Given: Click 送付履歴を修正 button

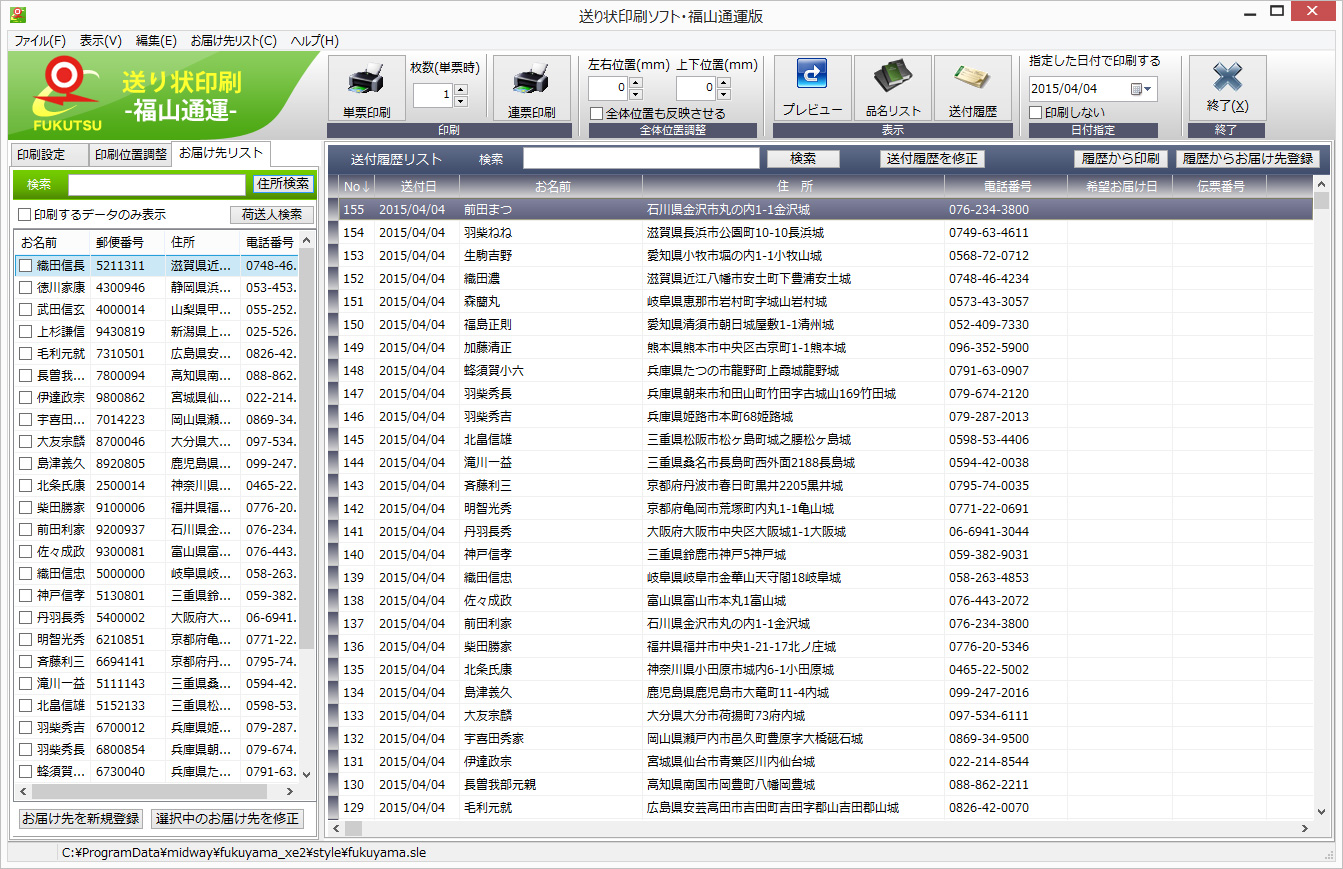Looking at the screenshot, I should click(933, 159).
